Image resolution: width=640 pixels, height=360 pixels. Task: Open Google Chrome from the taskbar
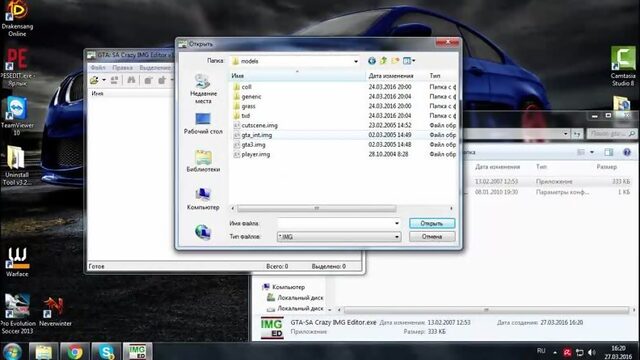coord(75,351)
